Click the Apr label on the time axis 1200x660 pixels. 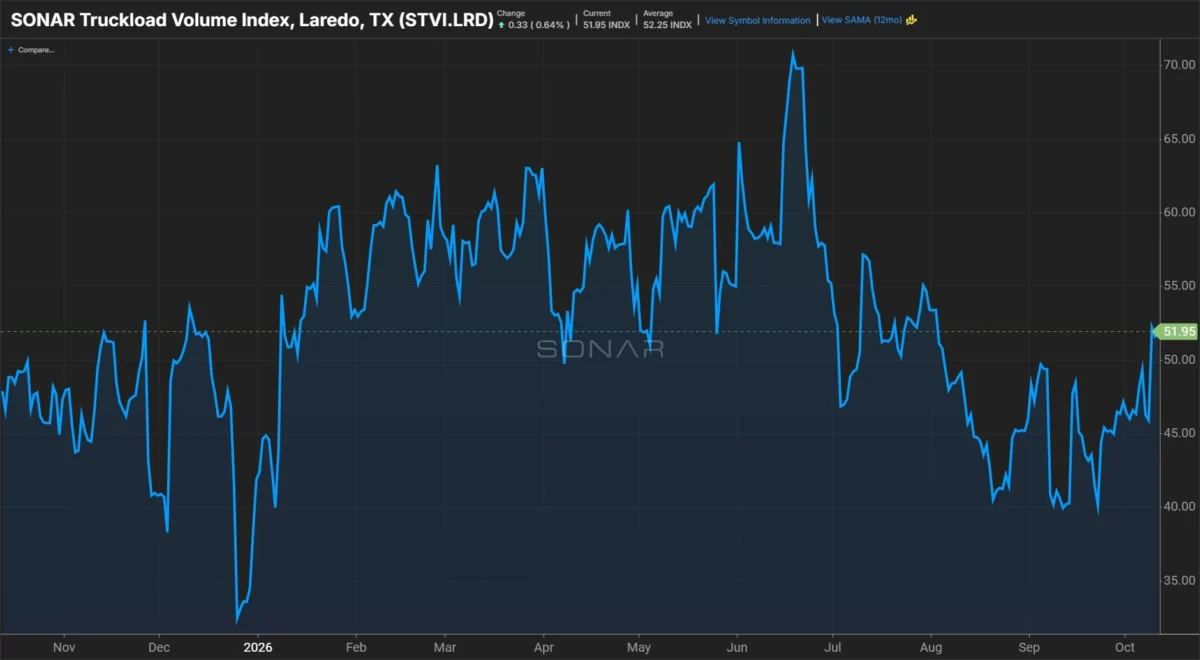(544, 648)
